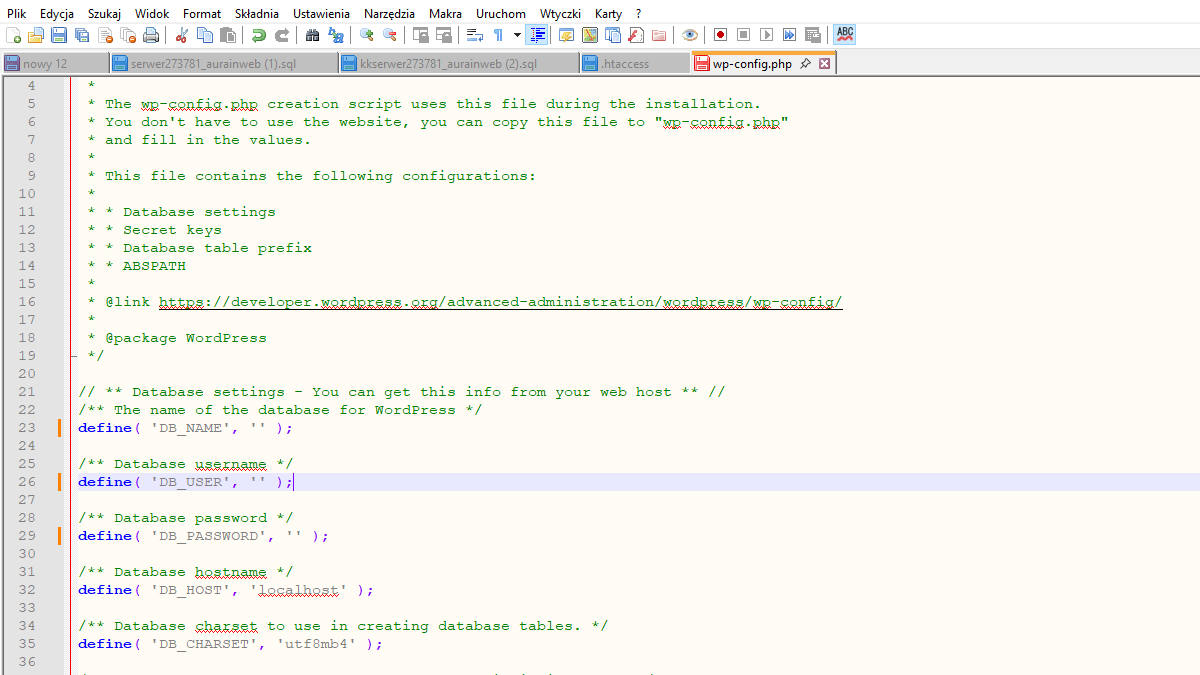Click the developer.wordpress.org wp-config link
Image resolution: width=1200 pixels, height=675 pixels.
click(500, 302)
